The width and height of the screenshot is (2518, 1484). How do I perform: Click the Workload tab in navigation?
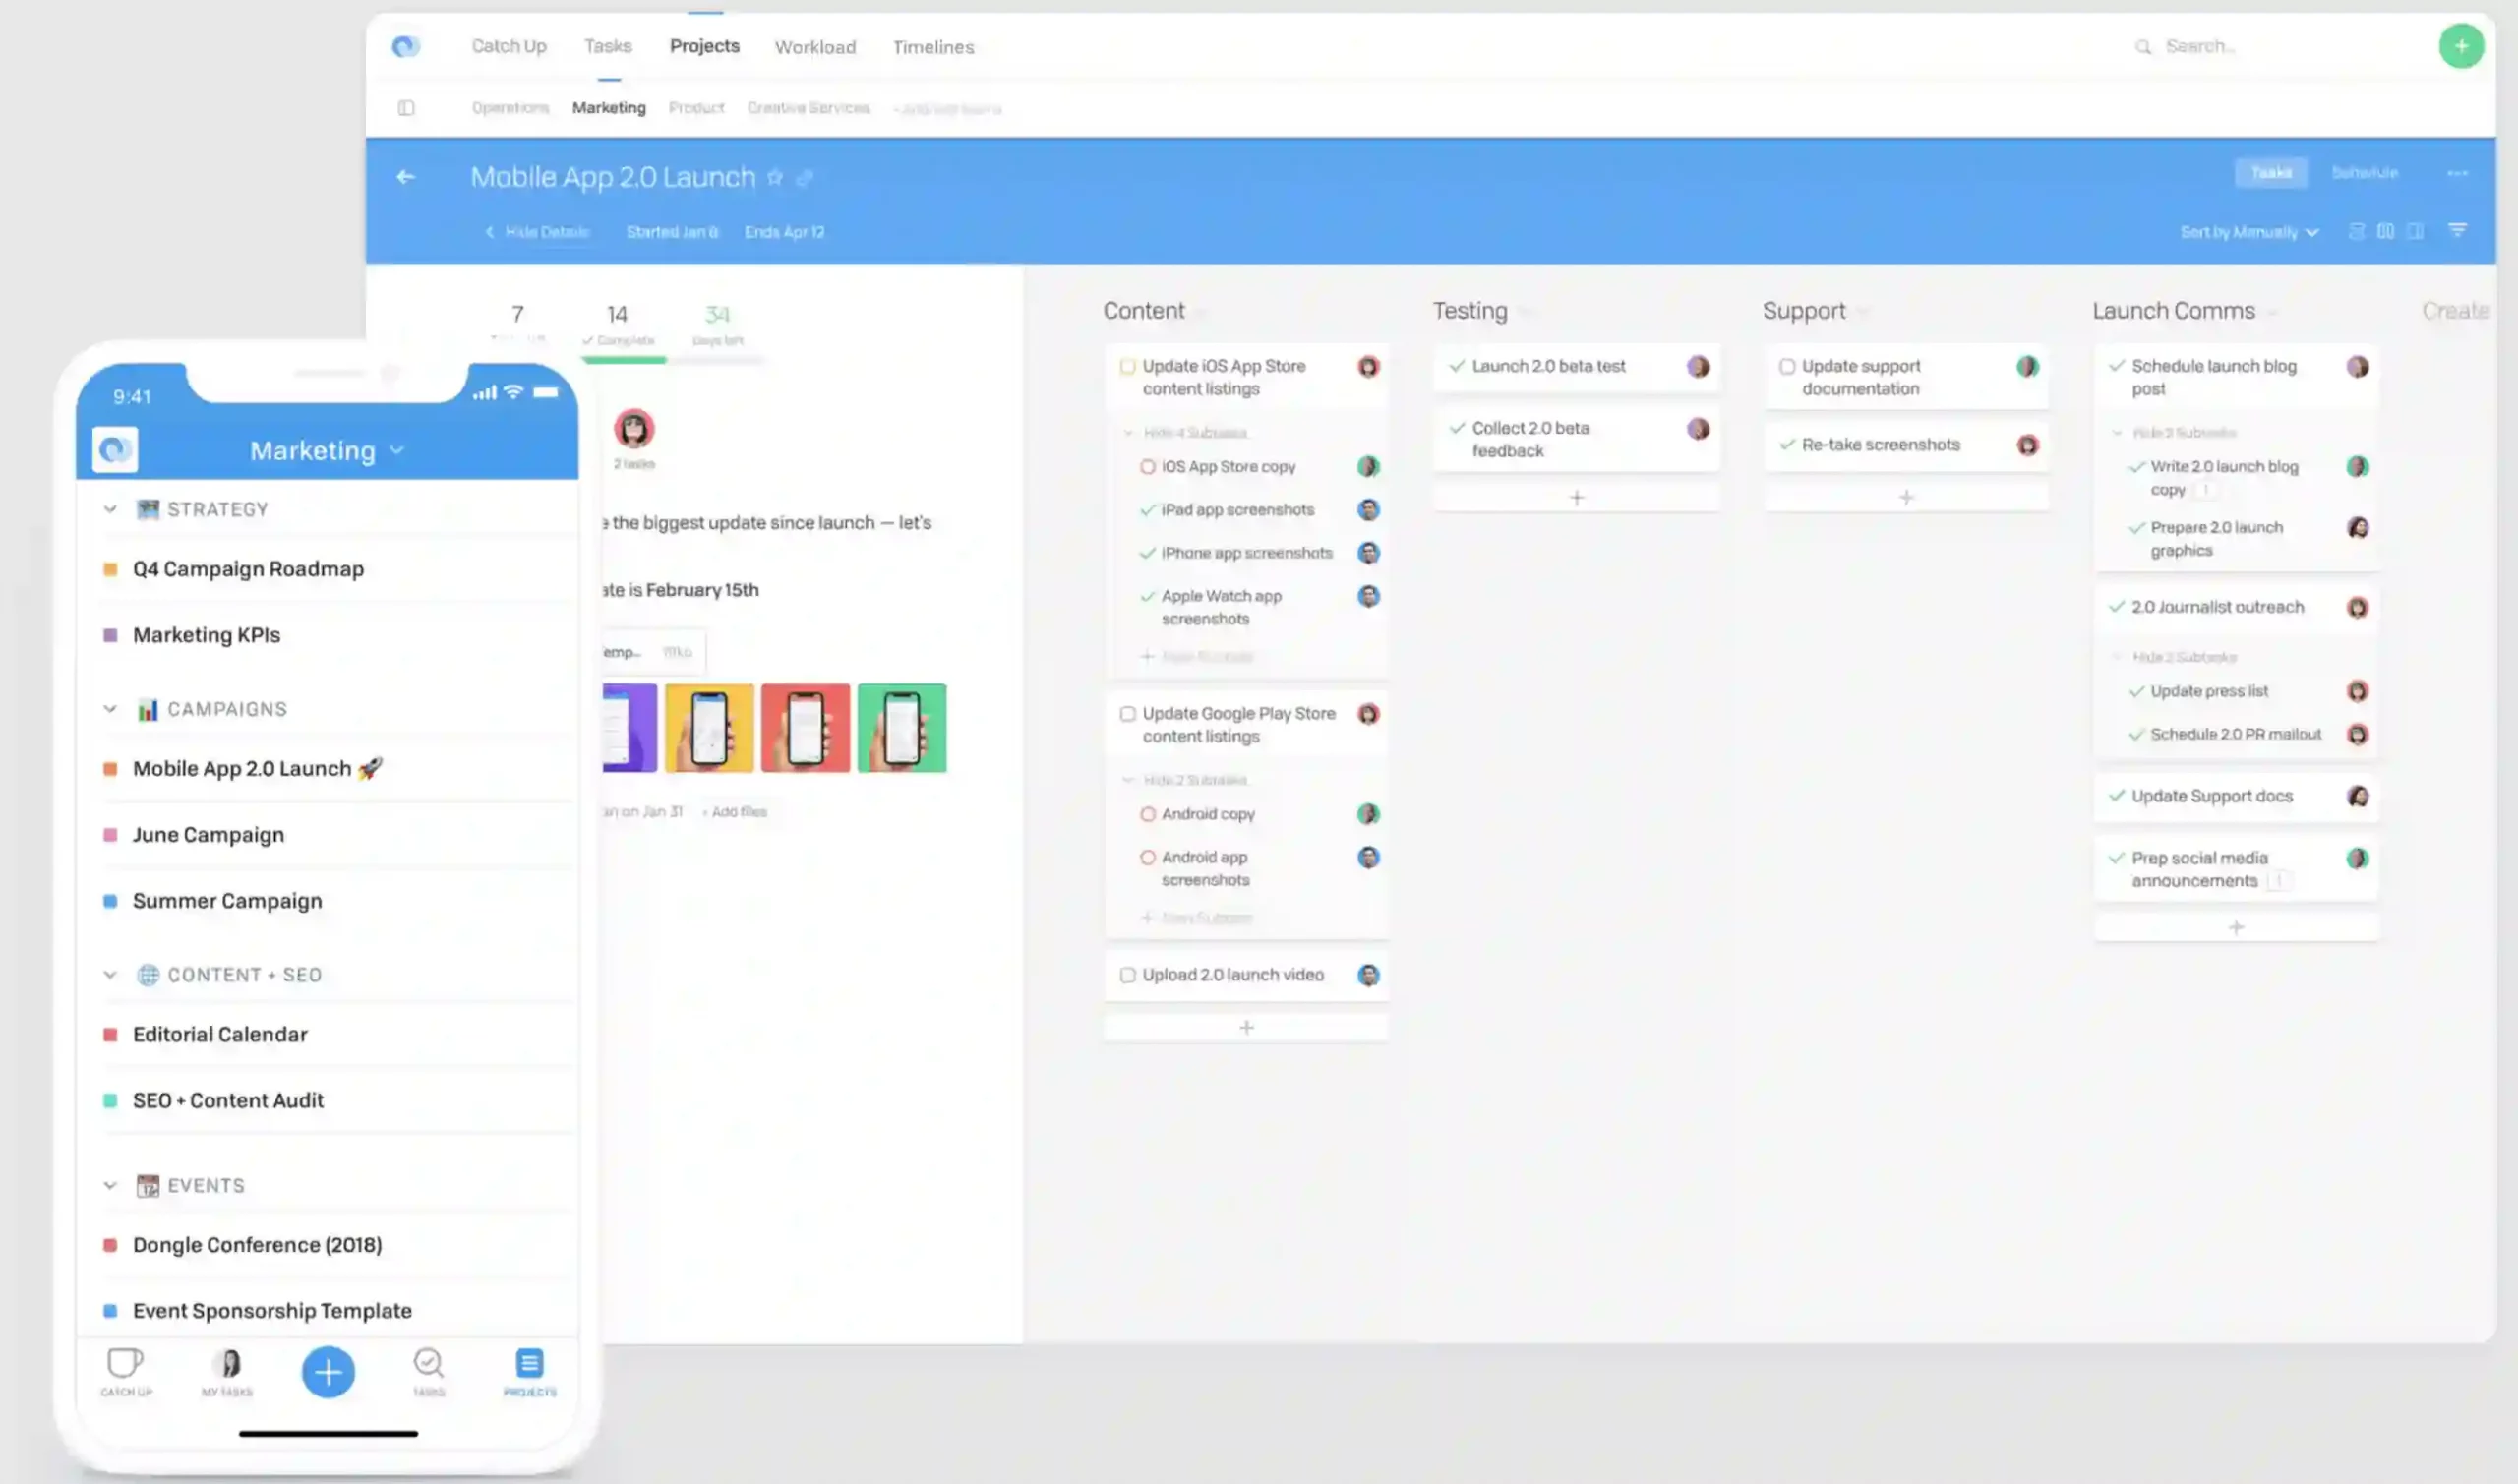pyautogui.click(x=814, y=46)
